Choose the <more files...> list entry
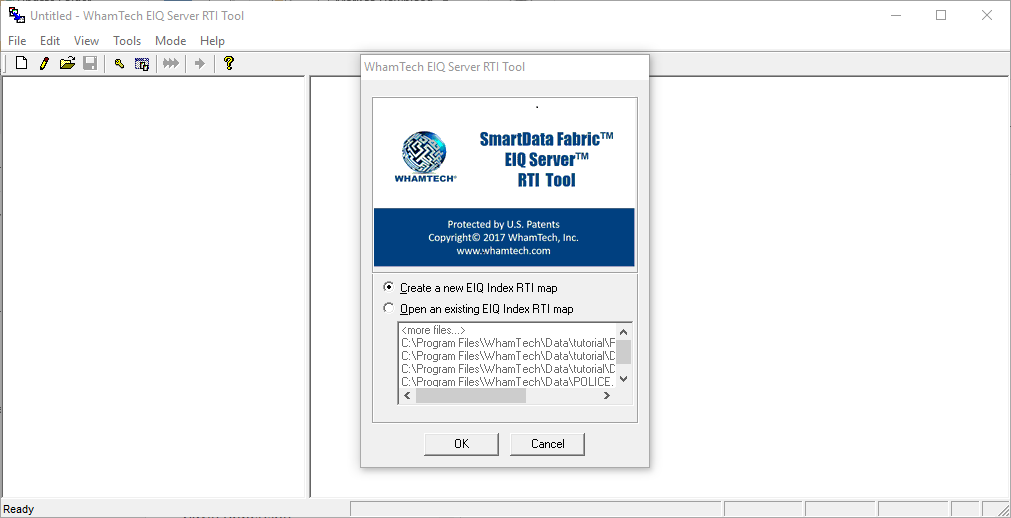The height and width of the screenshot is (518, 1011). coord(433,330)
